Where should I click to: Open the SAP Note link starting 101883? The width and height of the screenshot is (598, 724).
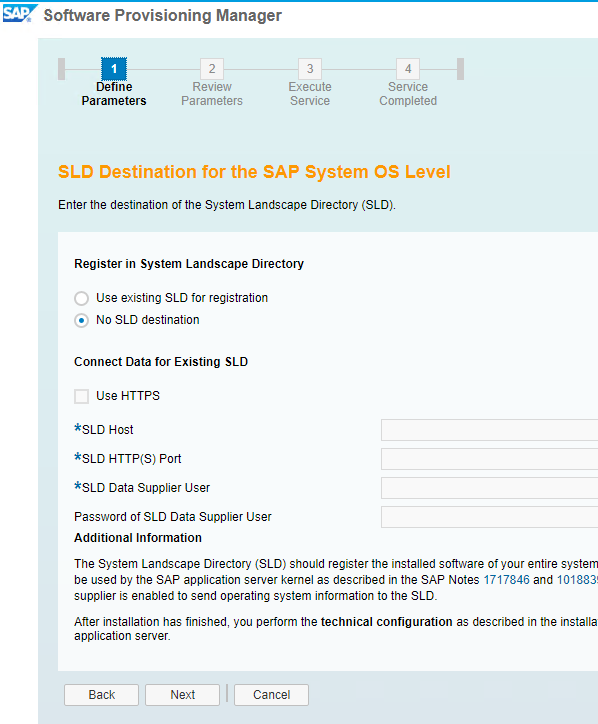tap(577, 580)
